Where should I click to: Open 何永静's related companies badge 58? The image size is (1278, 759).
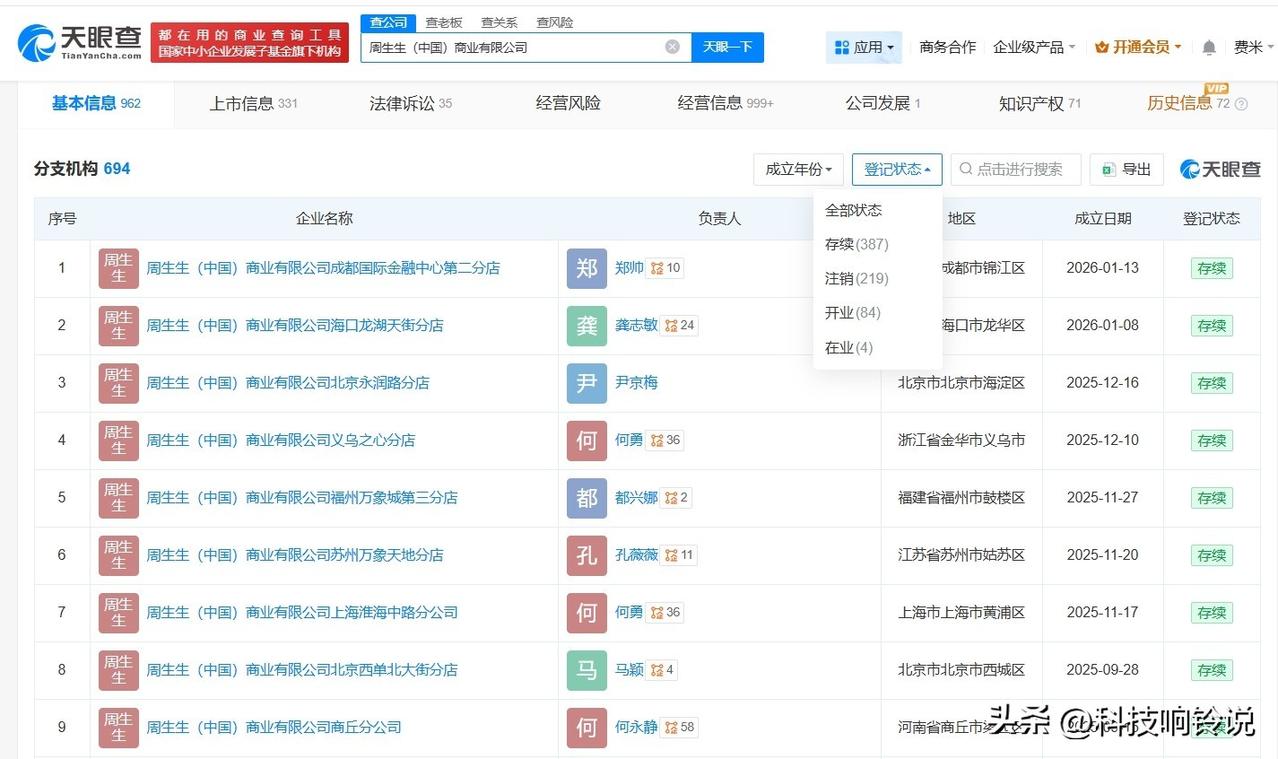point(680,727)
